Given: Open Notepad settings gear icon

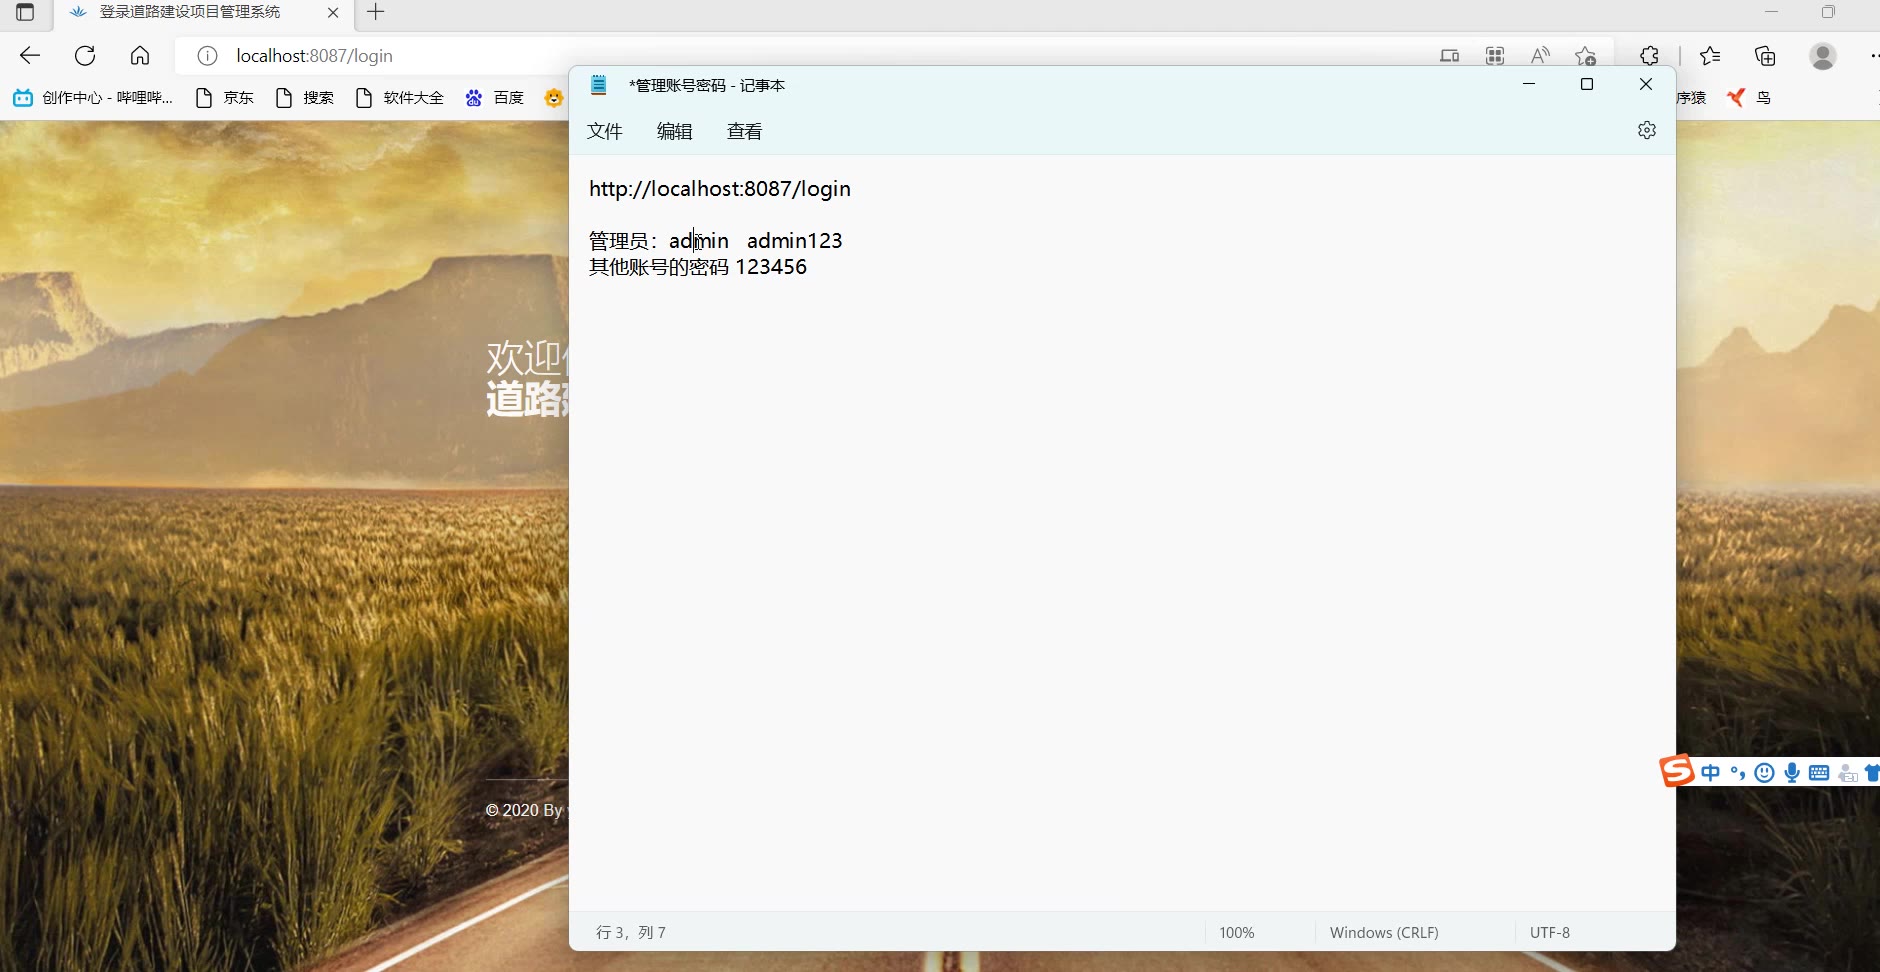Looking at the screenshot, I should 1647,130.
